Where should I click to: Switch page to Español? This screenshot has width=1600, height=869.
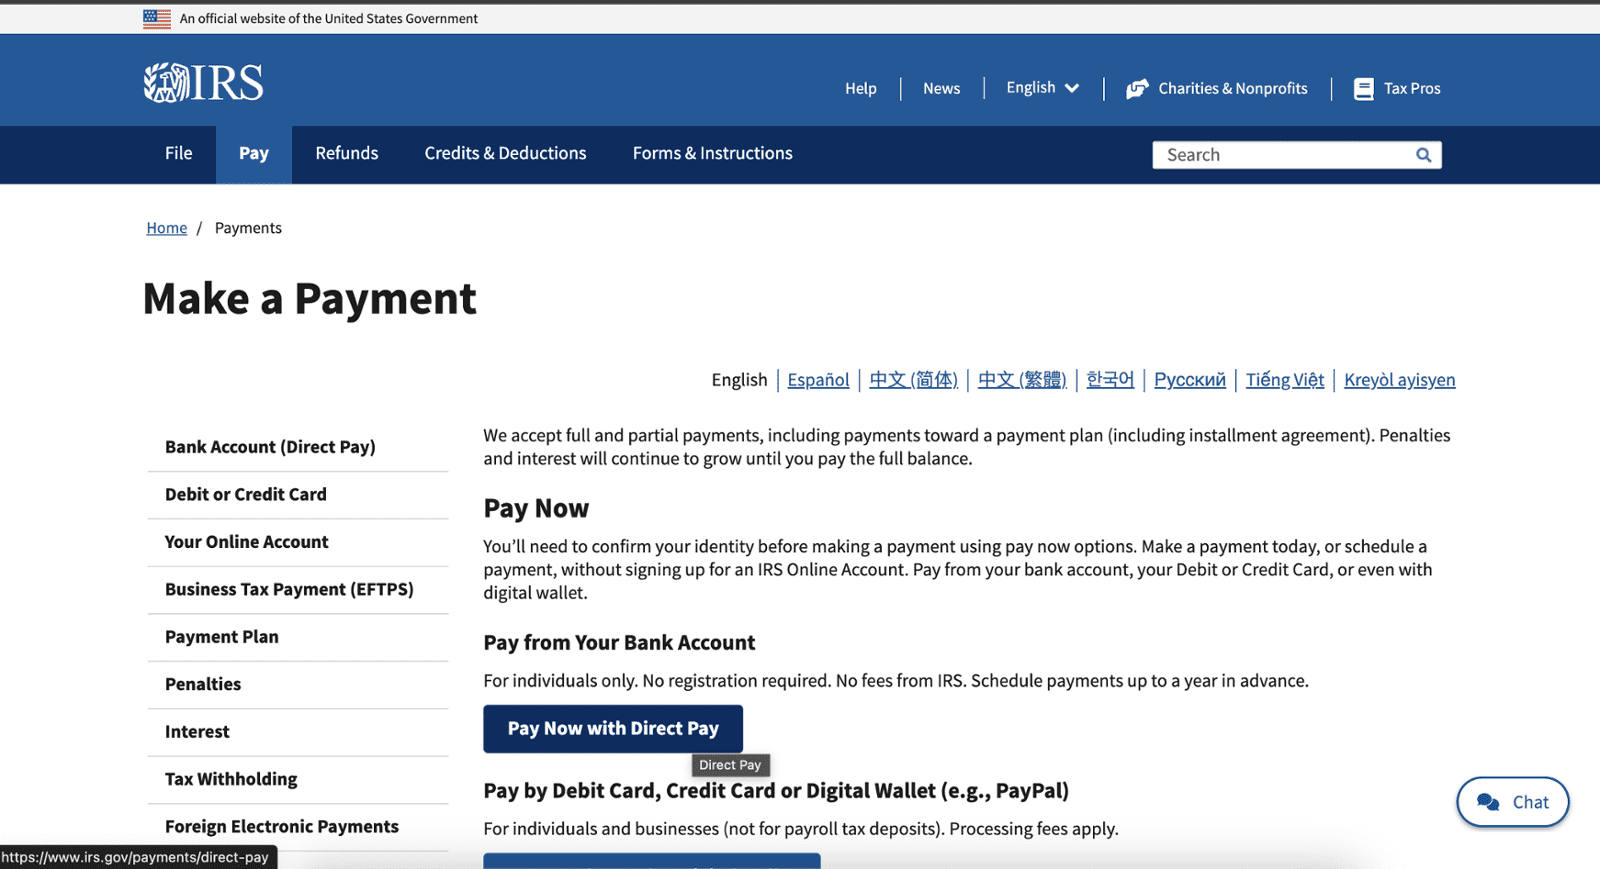[818, 380]
